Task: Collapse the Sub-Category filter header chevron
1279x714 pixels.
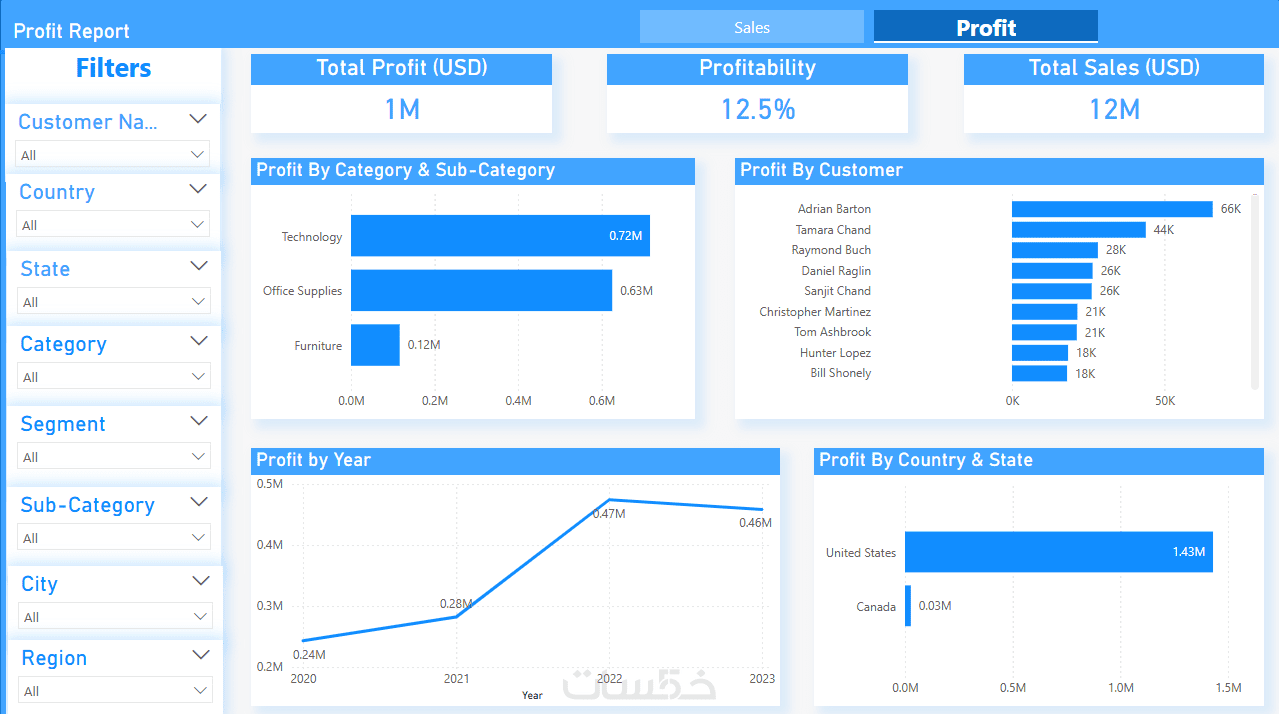Action: pyautogui.click(x=199, y=502)
